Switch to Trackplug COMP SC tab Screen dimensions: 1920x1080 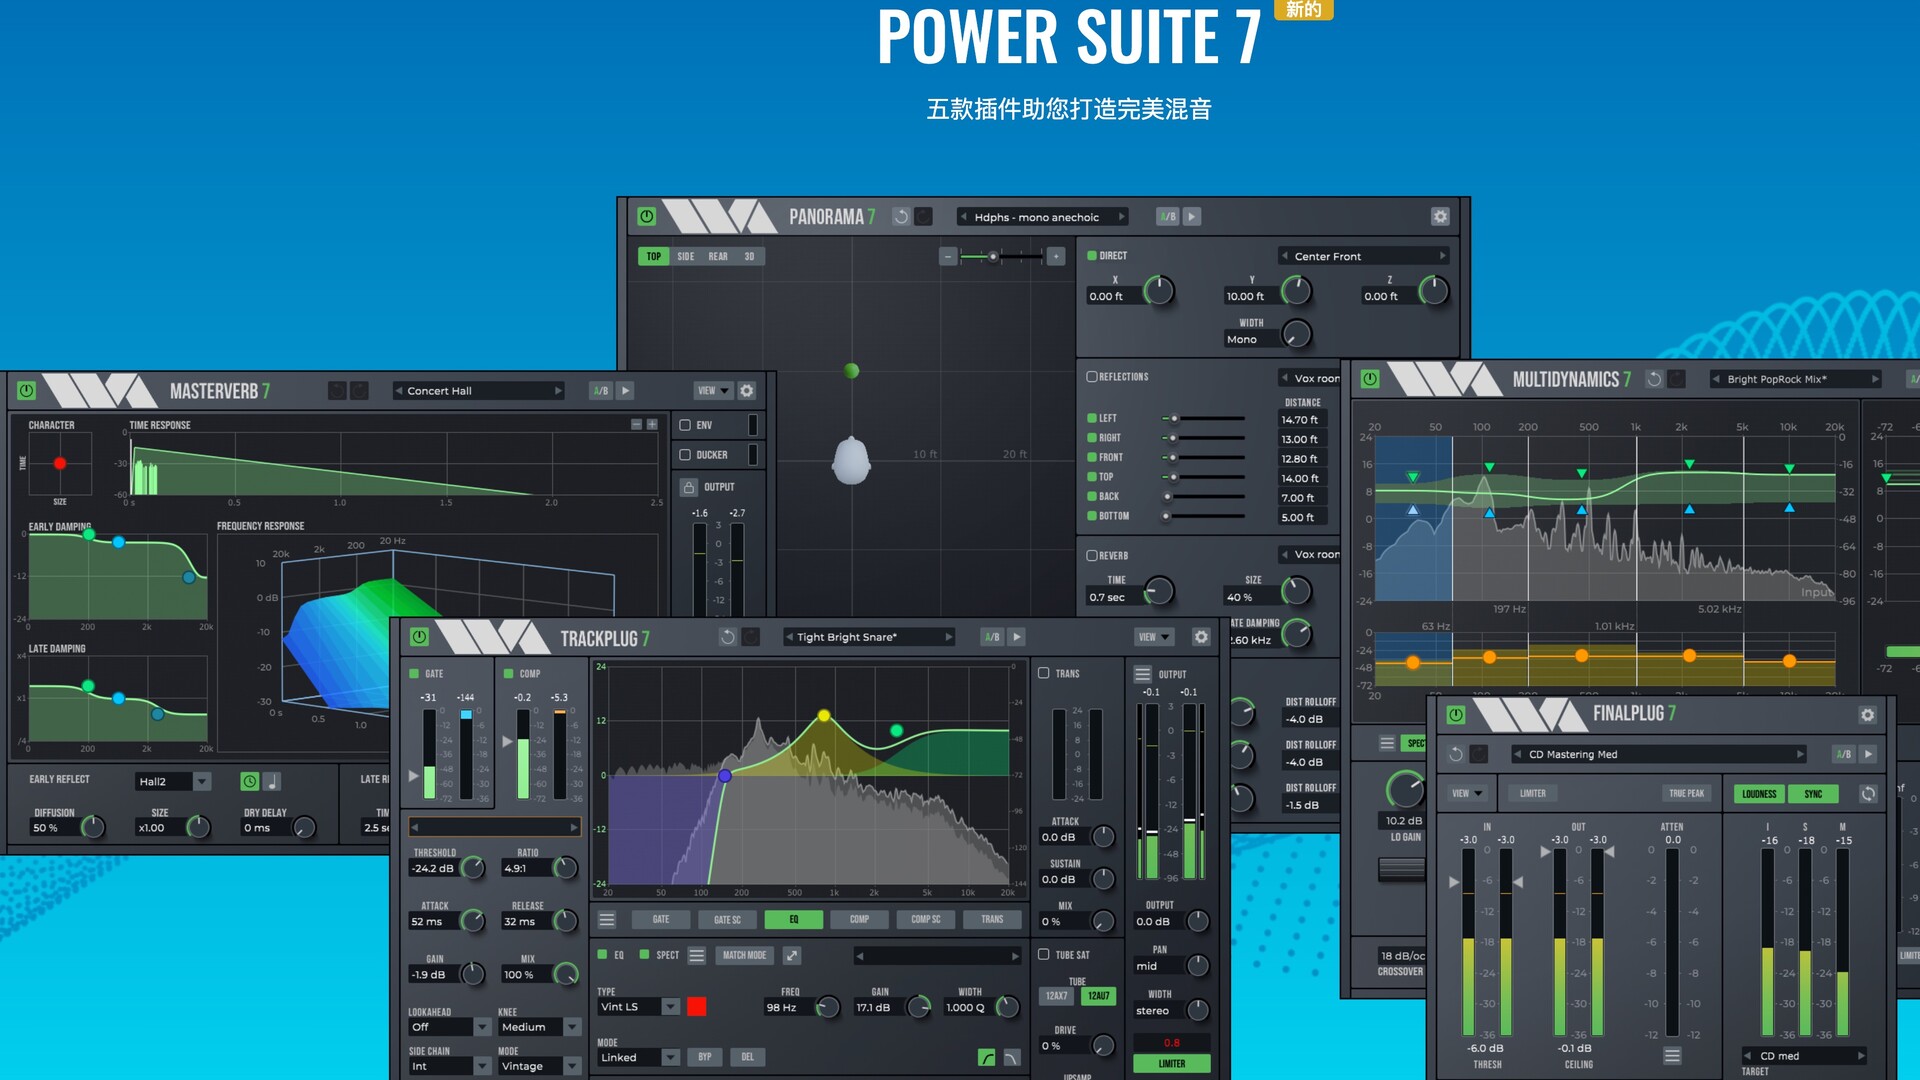(x=926, y=919)
